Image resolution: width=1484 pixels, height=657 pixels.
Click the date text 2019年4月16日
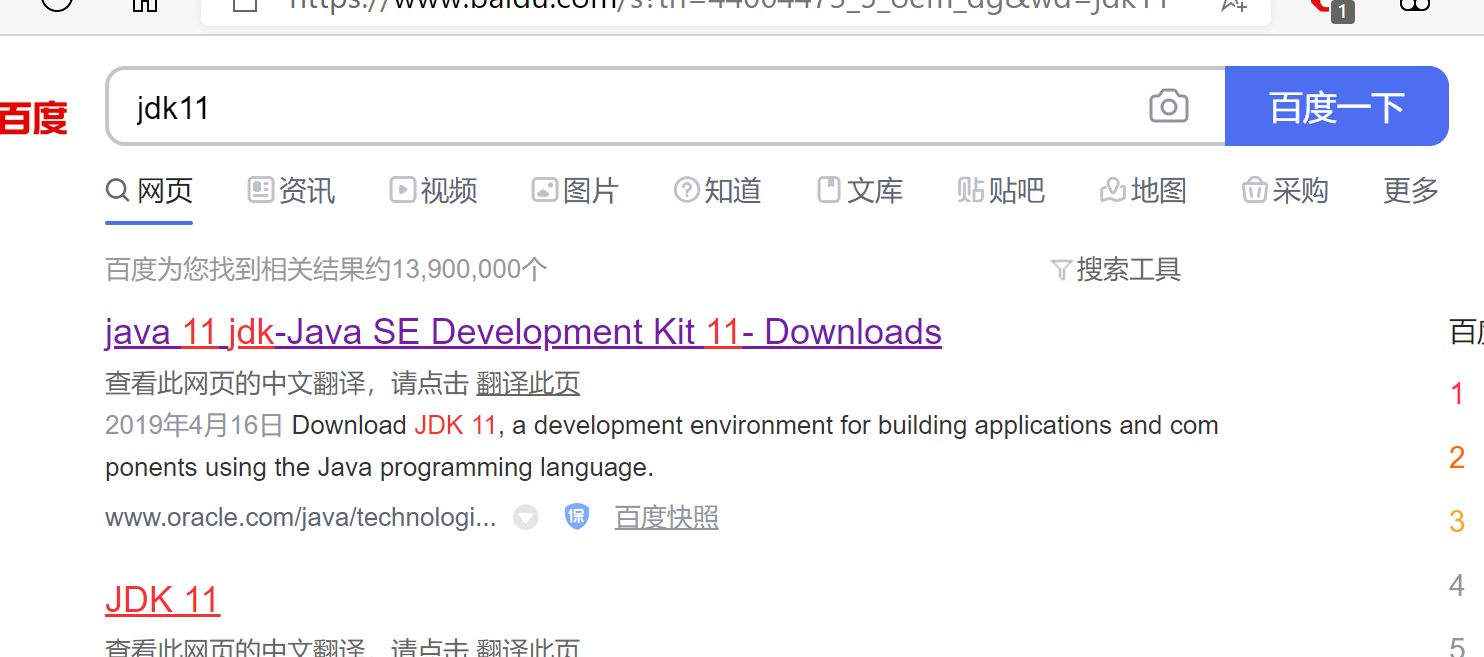(x=195, y=426)
